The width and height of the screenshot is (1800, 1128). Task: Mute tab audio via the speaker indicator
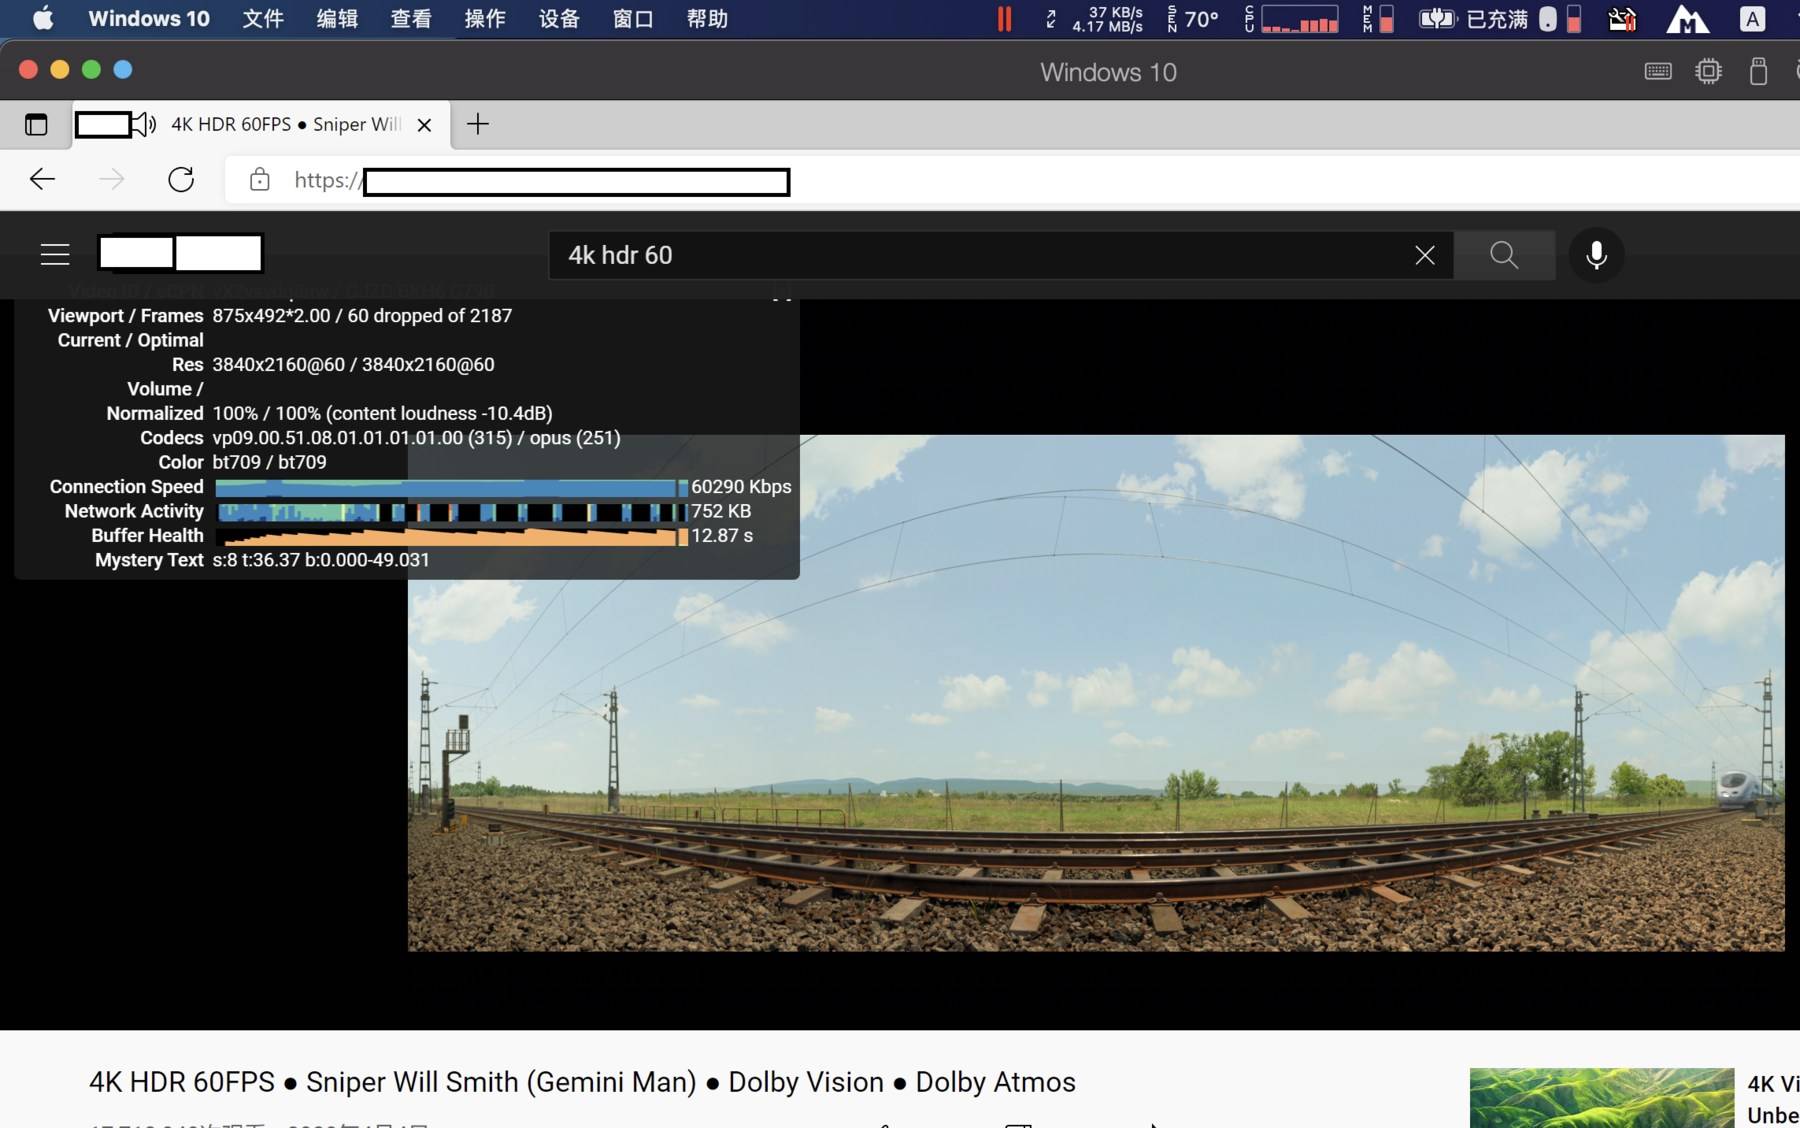(x=146, y=124)
